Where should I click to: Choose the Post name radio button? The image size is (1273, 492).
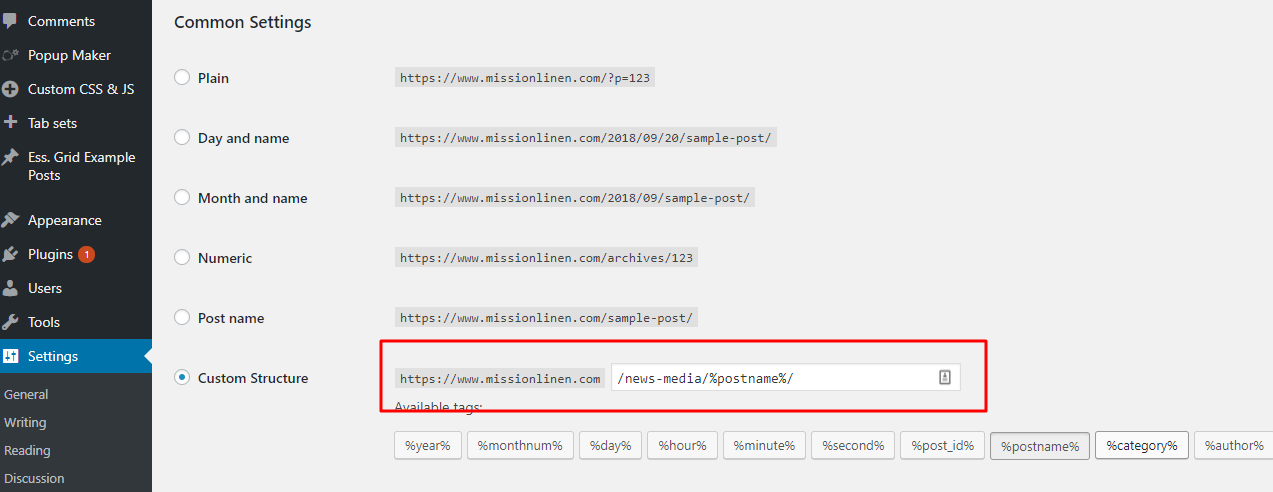pyautogui.click(x=182, y=317)
